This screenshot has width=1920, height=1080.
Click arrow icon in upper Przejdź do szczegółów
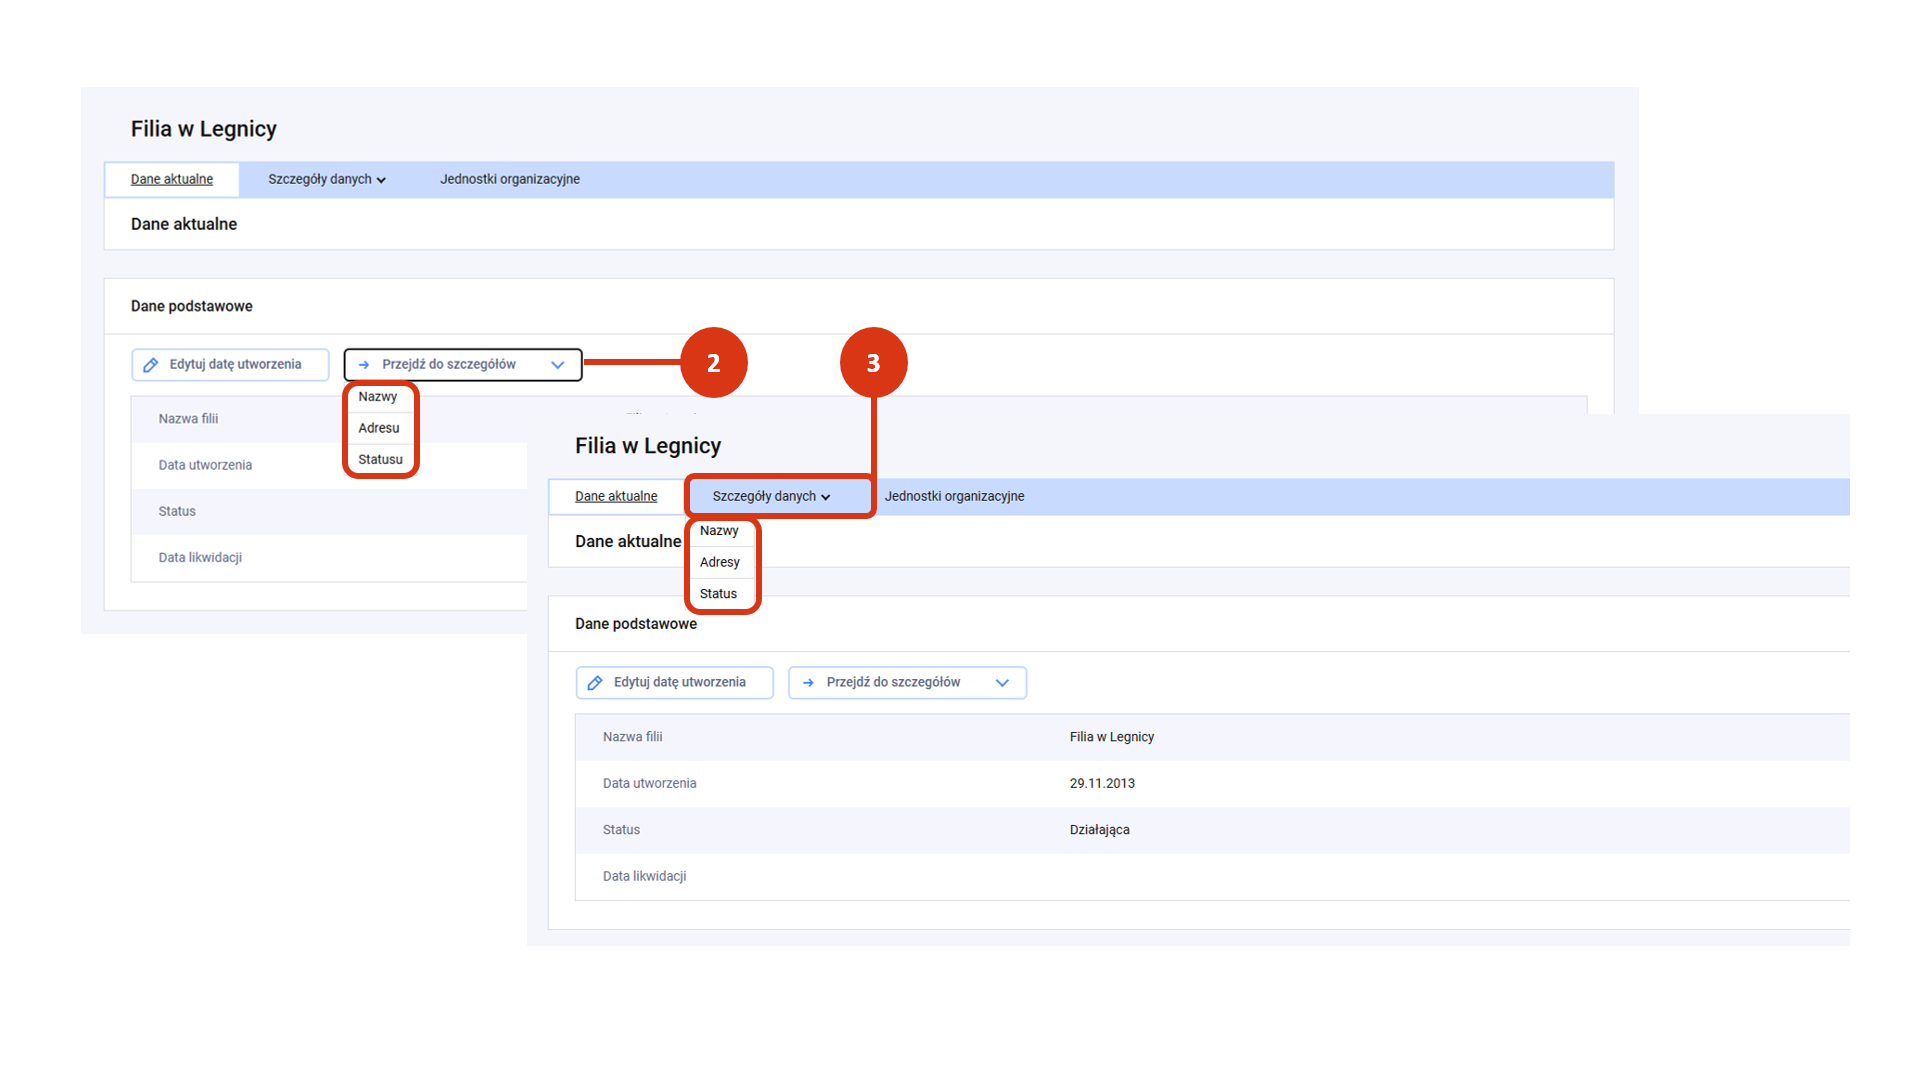click(364, 365)
